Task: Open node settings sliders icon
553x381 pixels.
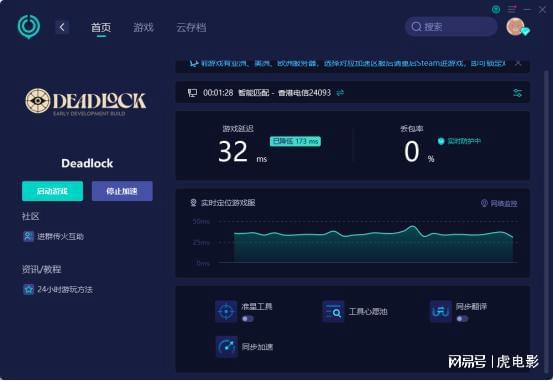Action: [517, 93]
